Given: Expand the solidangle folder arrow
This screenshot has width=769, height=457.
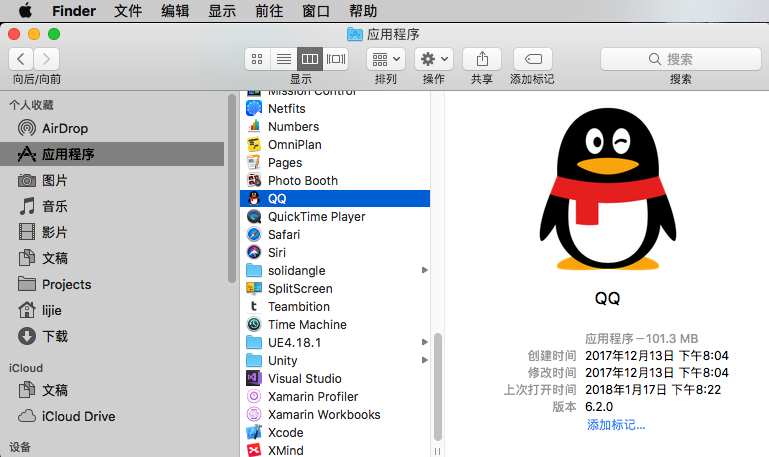Looking at the screenshot, I should (425, 270).
